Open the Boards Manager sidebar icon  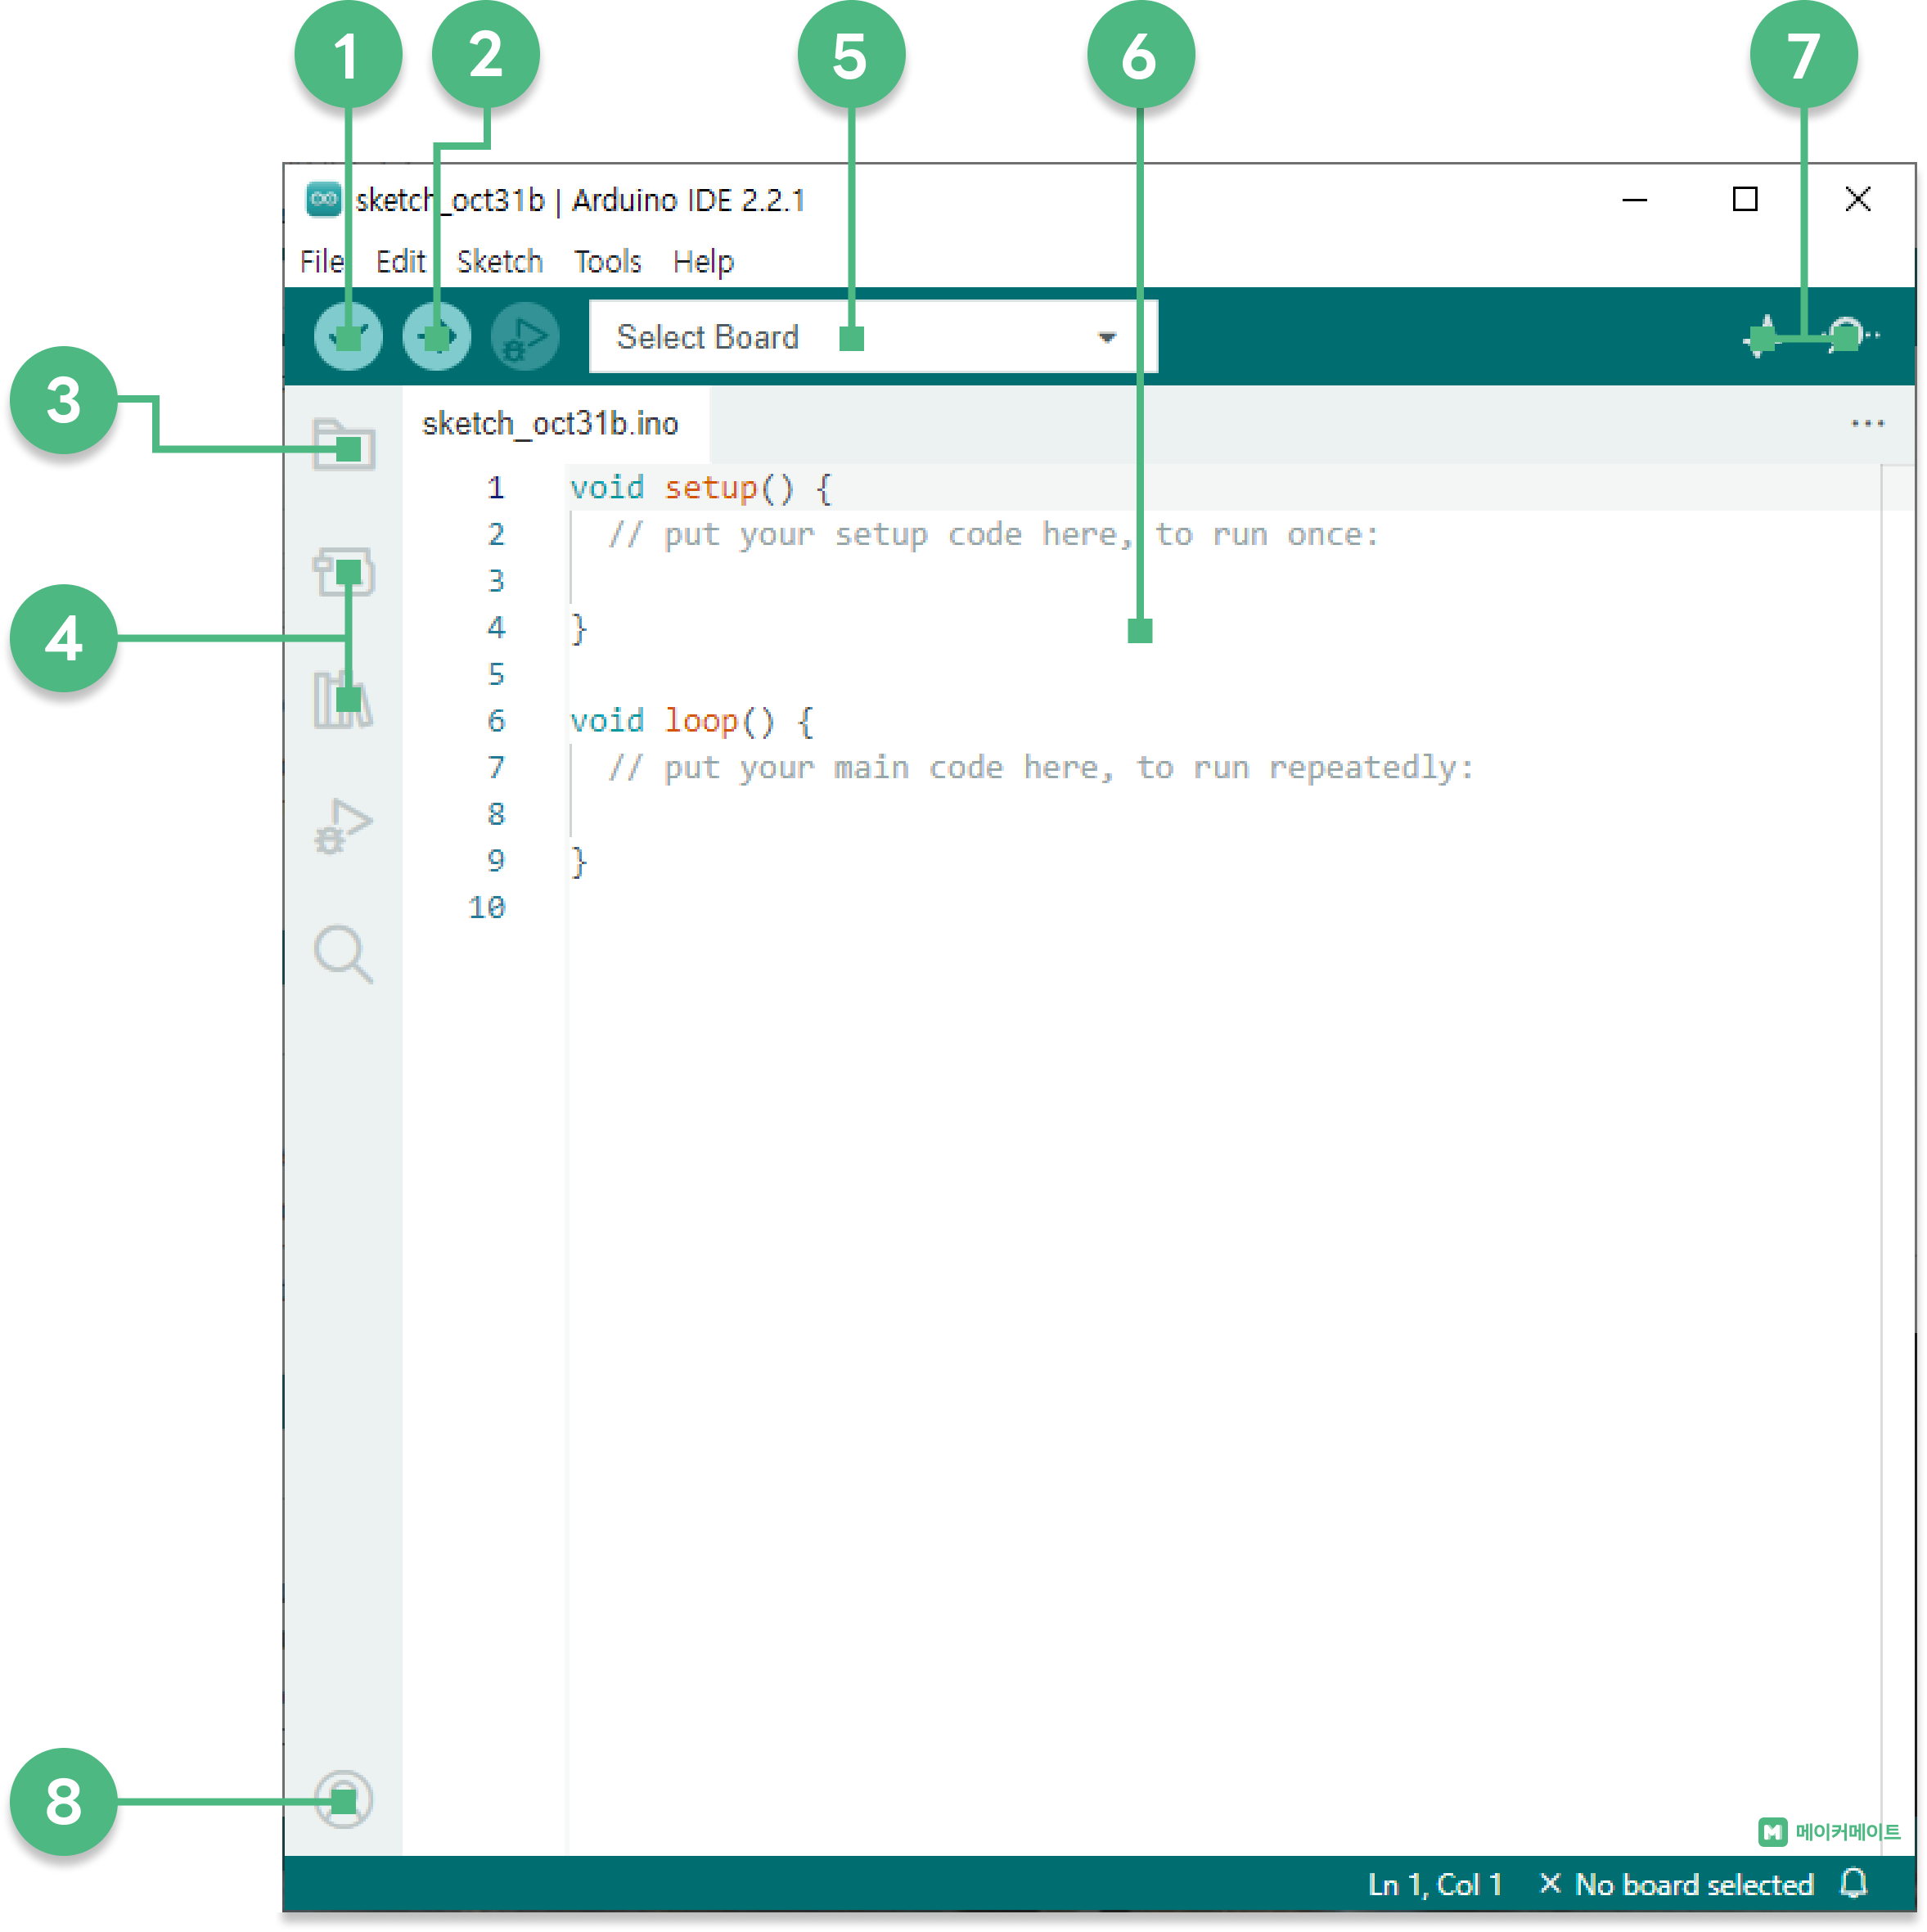343,572
